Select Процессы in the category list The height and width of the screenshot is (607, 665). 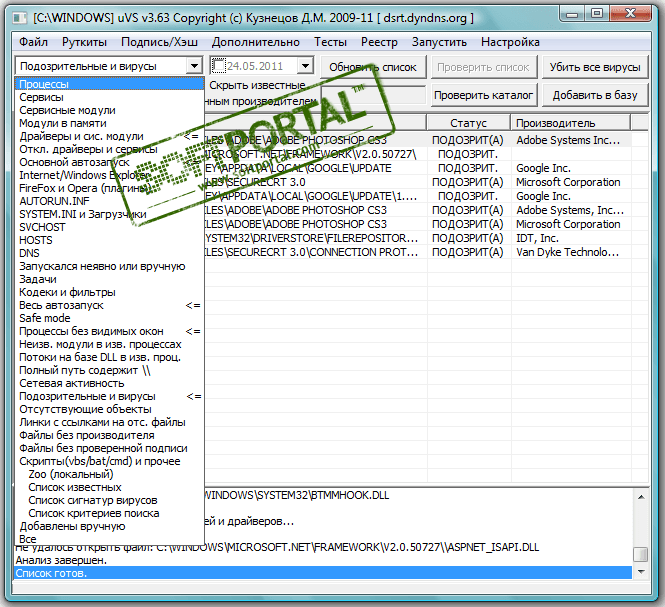pyautogui.click(x=109, y=84)
